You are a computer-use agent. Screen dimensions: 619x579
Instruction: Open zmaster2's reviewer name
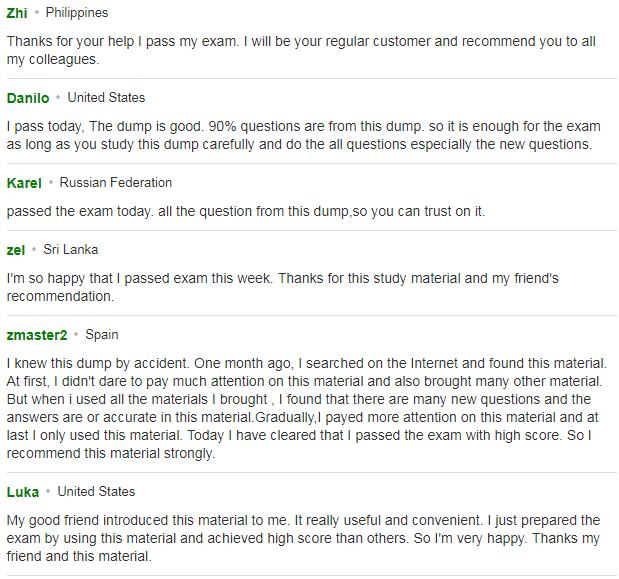click(x=37, y=335)
